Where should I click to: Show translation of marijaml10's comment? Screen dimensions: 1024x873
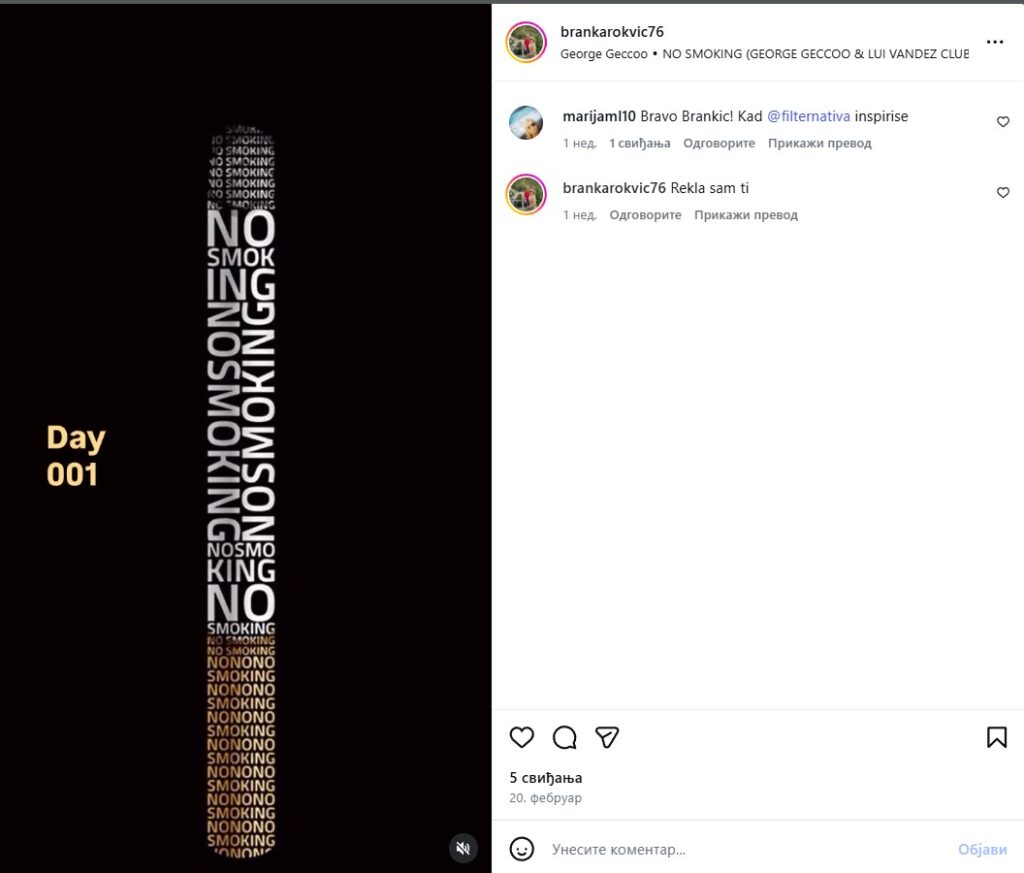[819, 143]
